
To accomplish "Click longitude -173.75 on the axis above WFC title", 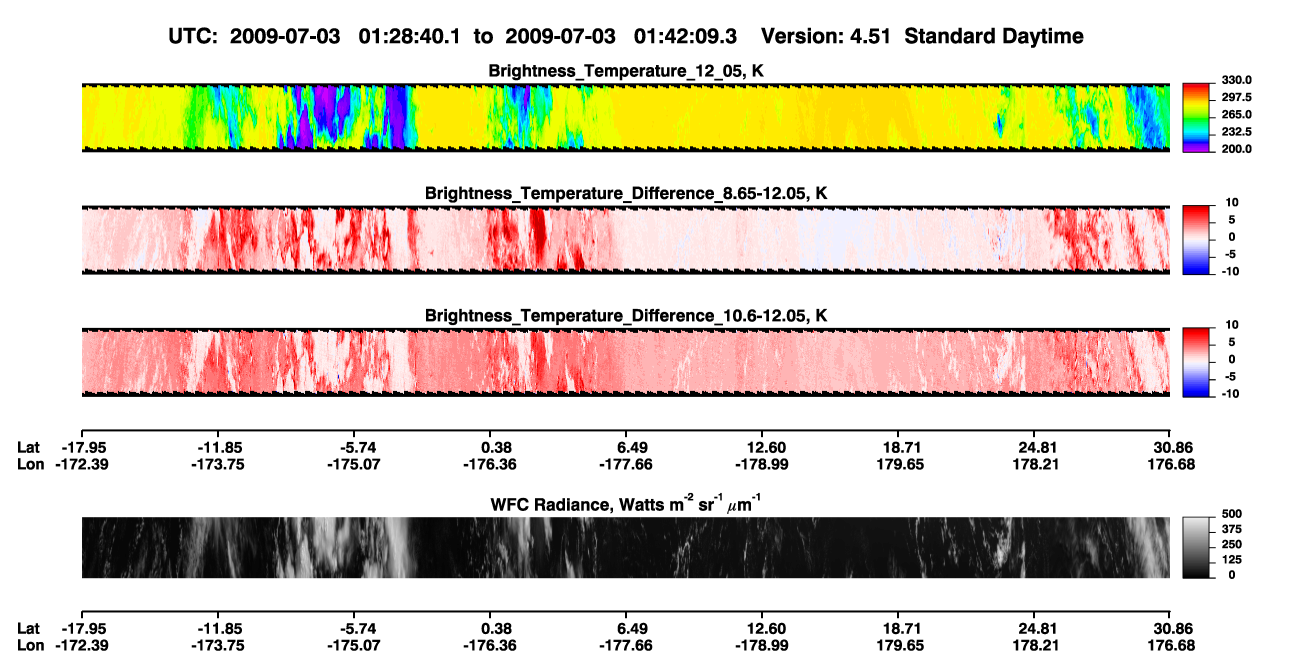I will 218,464.
